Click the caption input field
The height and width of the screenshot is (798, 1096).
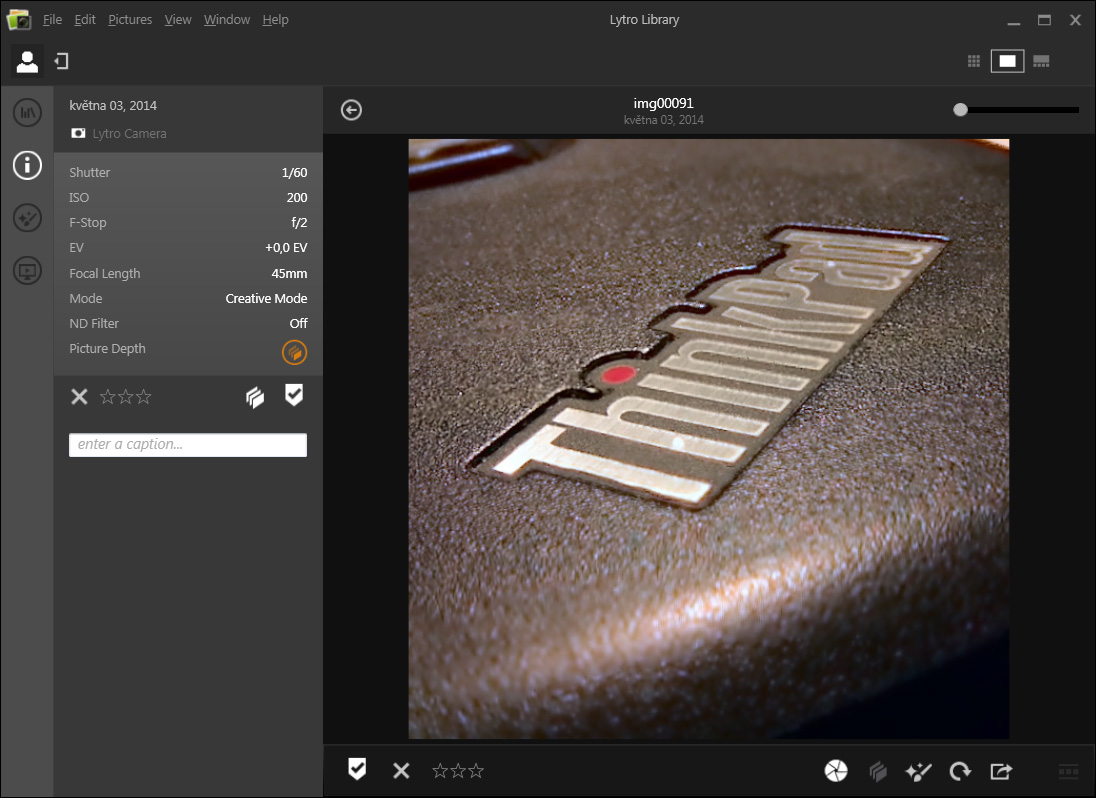188,445
